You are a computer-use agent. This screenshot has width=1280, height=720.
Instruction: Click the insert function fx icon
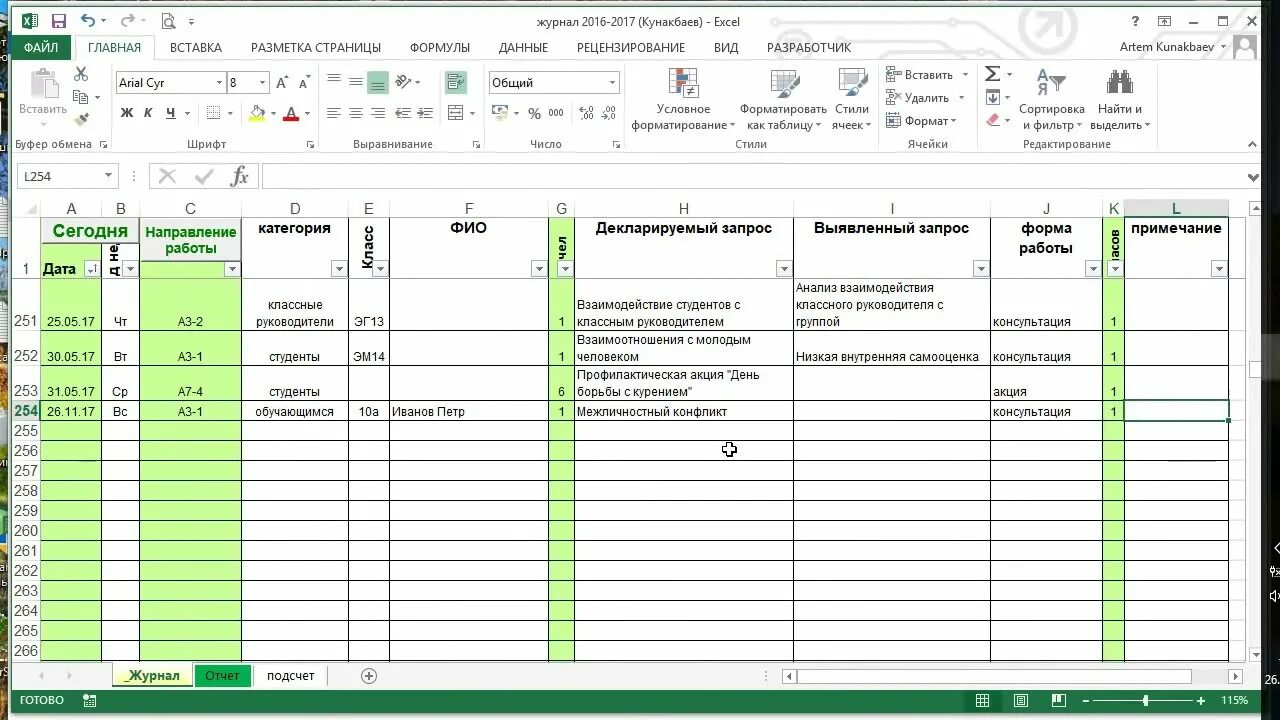239,177
